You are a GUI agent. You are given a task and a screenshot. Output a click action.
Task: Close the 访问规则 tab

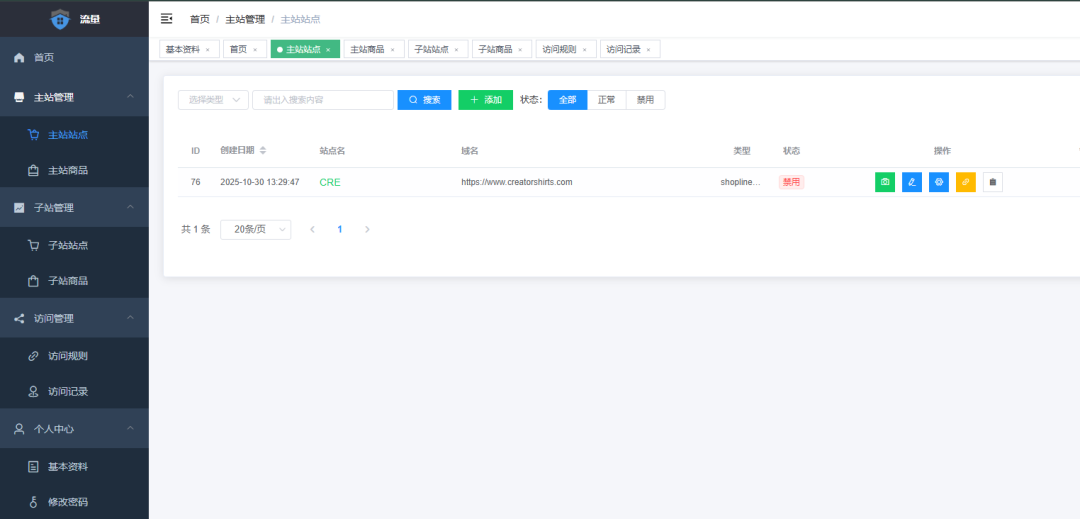(584, 50)
